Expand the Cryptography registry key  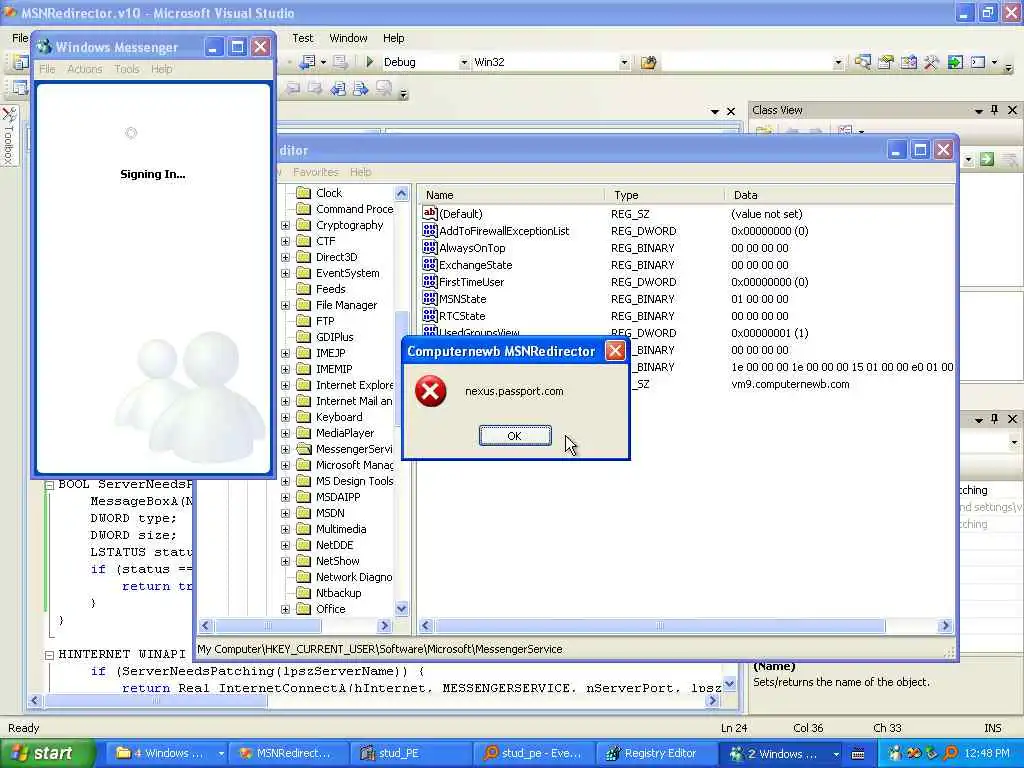(285, 225)
